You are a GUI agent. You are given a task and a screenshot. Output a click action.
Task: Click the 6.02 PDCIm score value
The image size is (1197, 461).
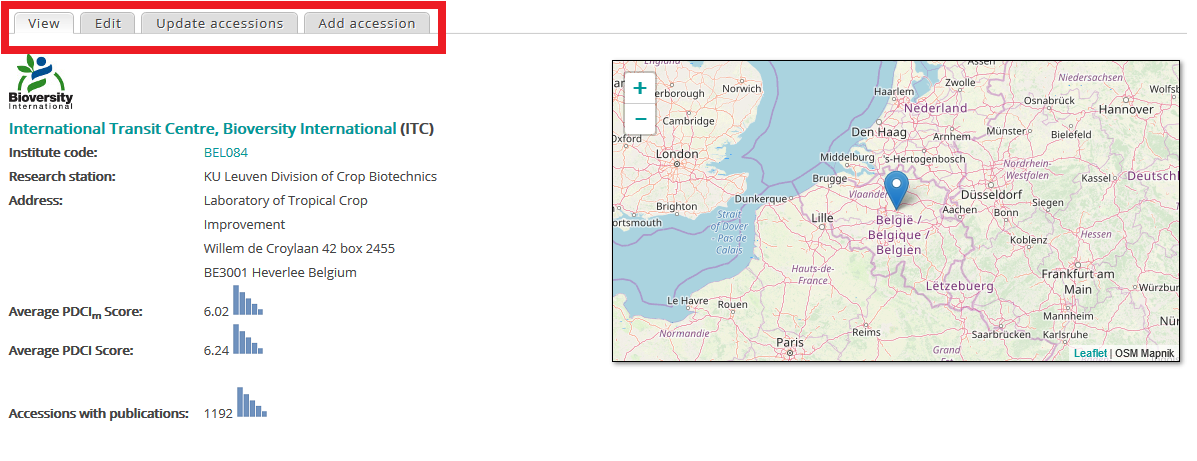coord(217,311)
